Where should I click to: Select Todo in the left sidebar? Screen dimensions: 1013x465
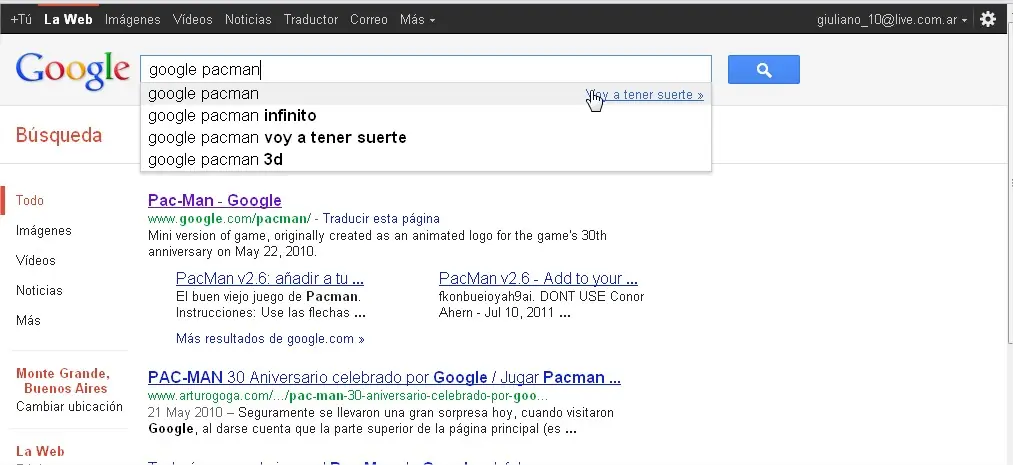30,200
